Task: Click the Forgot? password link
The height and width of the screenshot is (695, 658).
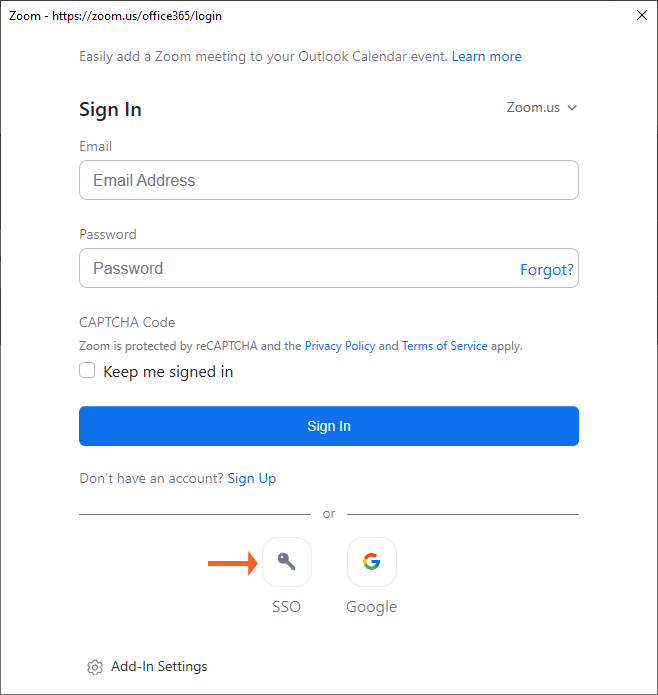Action: 546,270
